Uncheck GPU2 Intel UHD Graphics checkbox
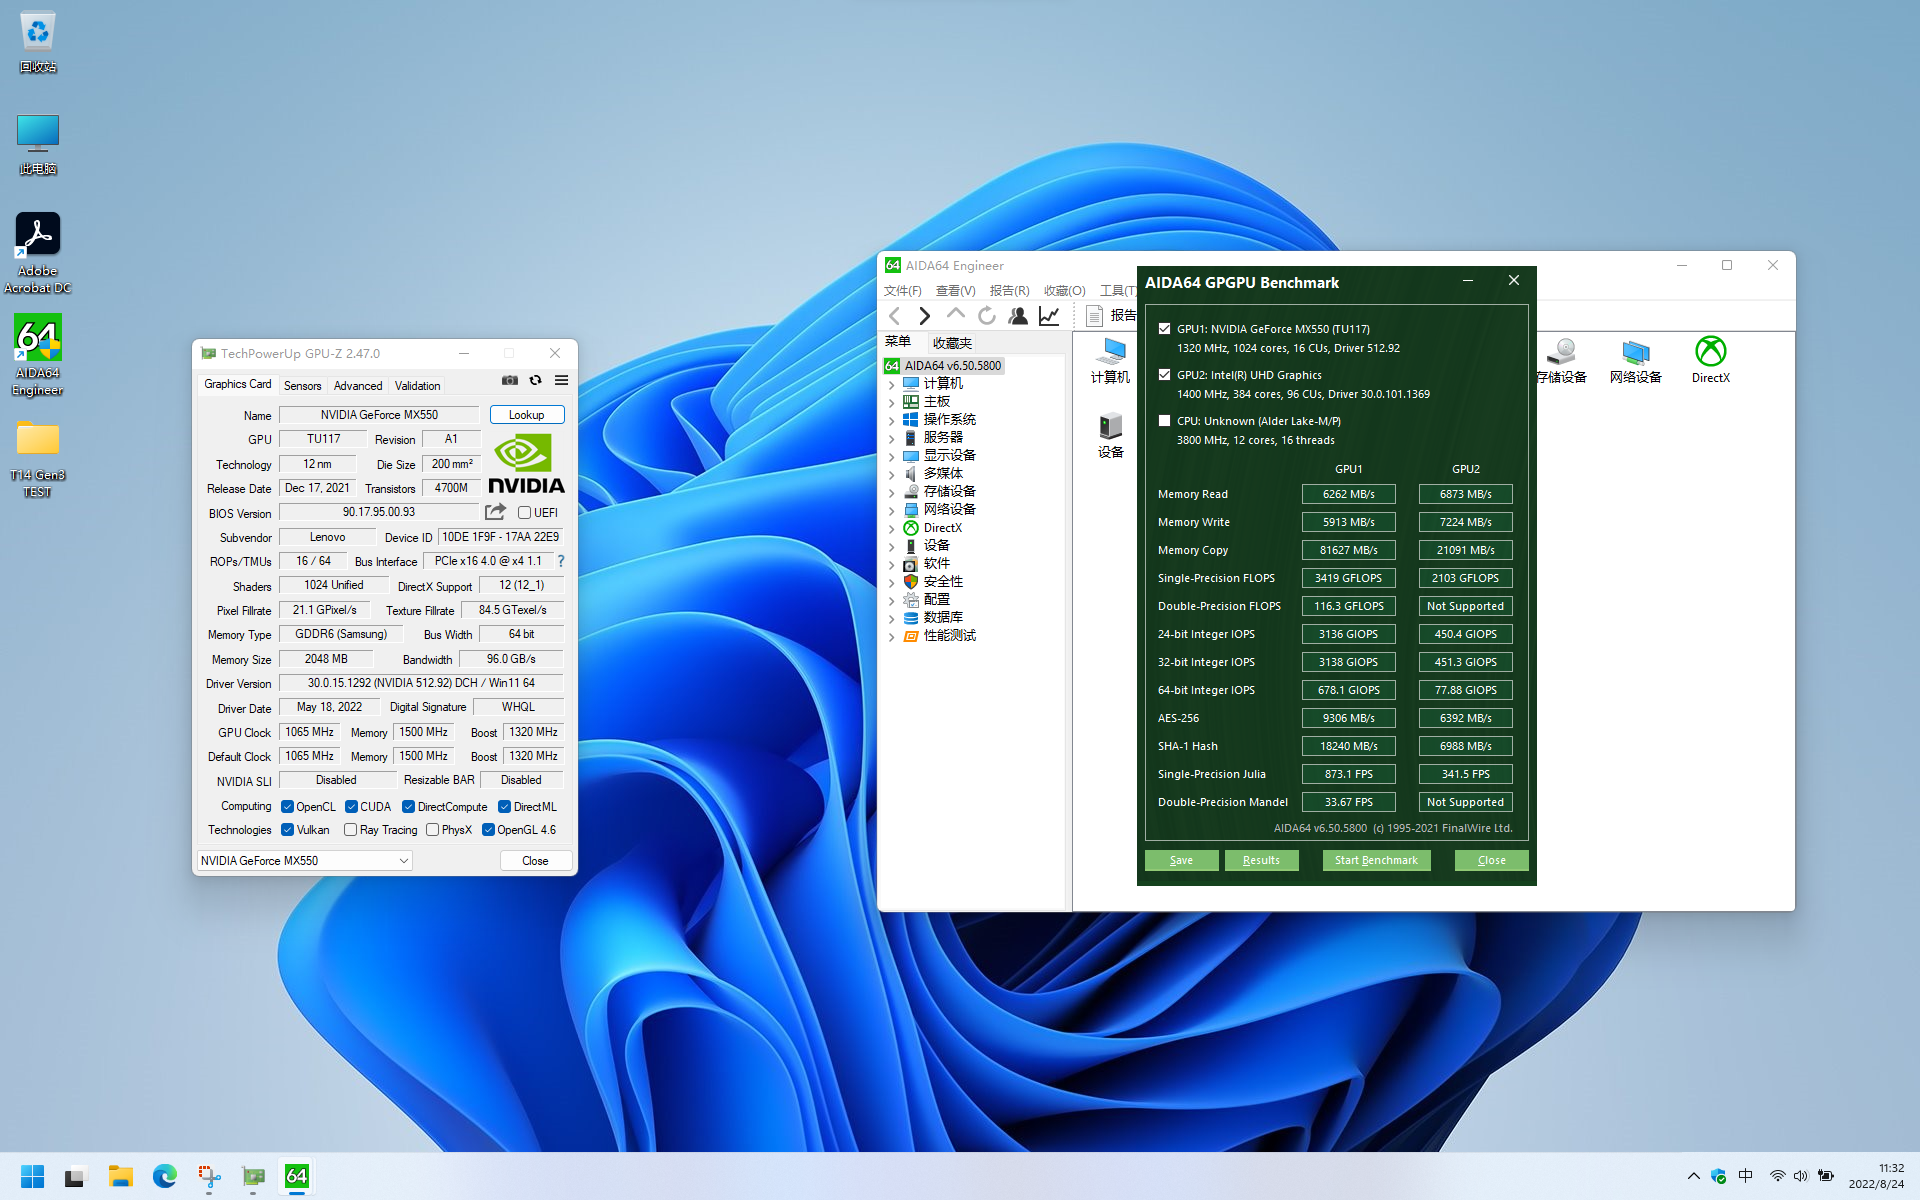The width and height of the screenshot is (1920, 1200). point(1164,375)
